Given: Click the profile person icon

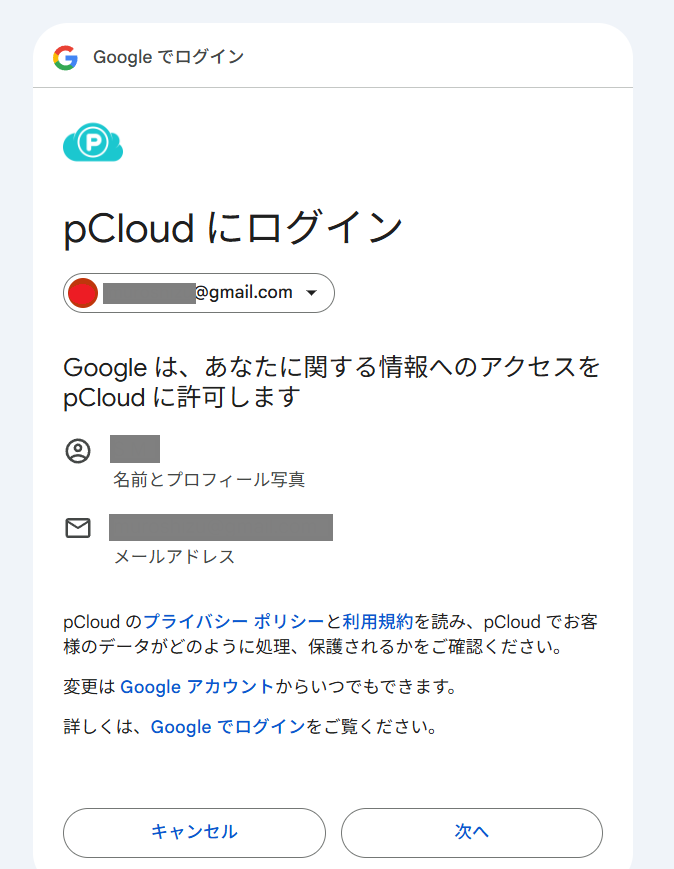Looking at the screenshot, I should click(78, 451).
